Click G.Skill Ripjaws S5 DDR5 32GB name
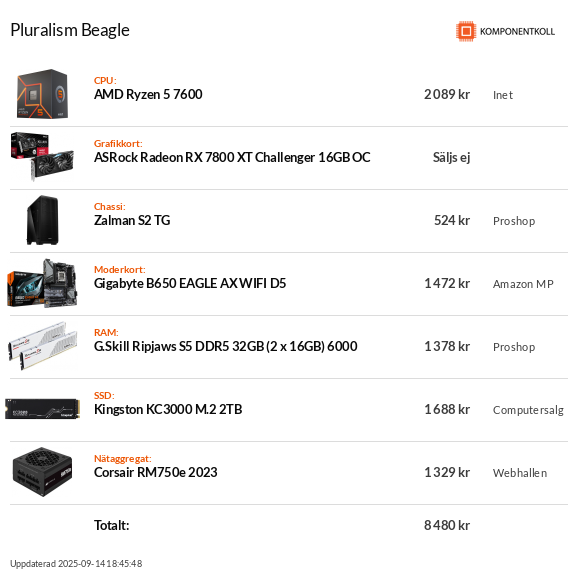Image resolution: width=577 pixels, height=577 pixels. pos(226,346)
